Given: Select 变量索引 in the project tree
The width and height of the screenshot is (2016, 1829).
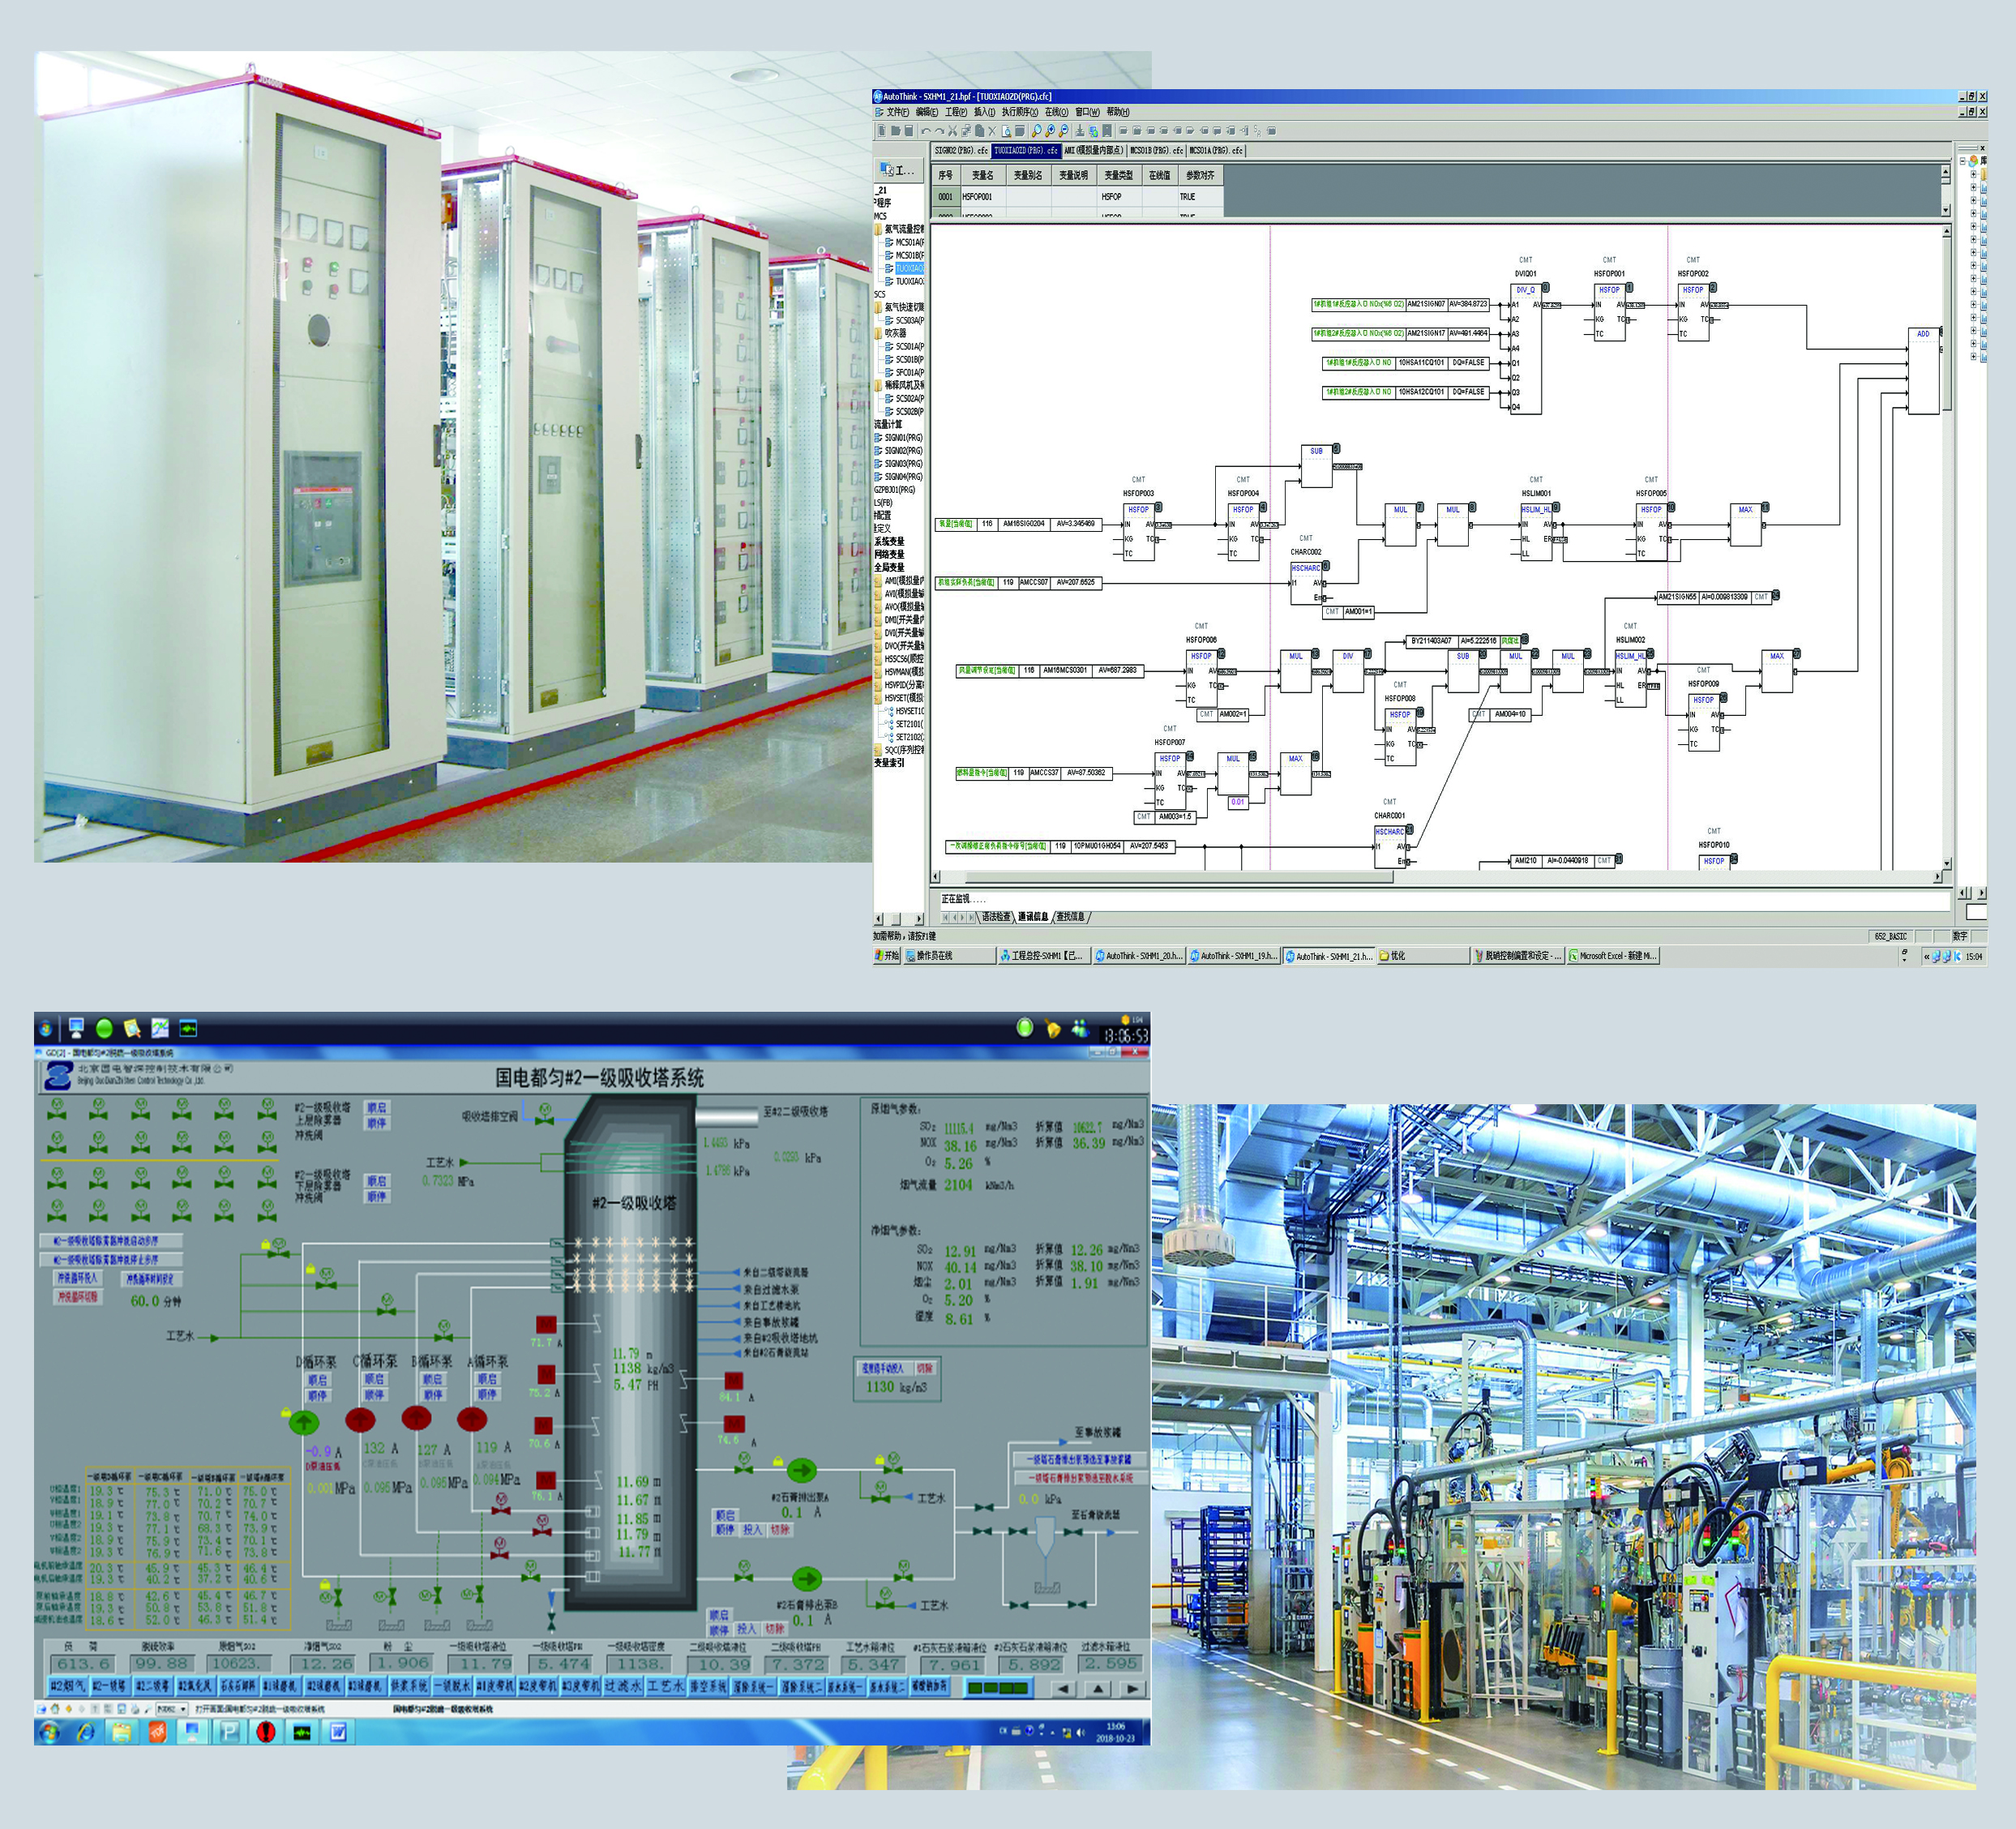Looking at the screenshot, I should 889,762.
